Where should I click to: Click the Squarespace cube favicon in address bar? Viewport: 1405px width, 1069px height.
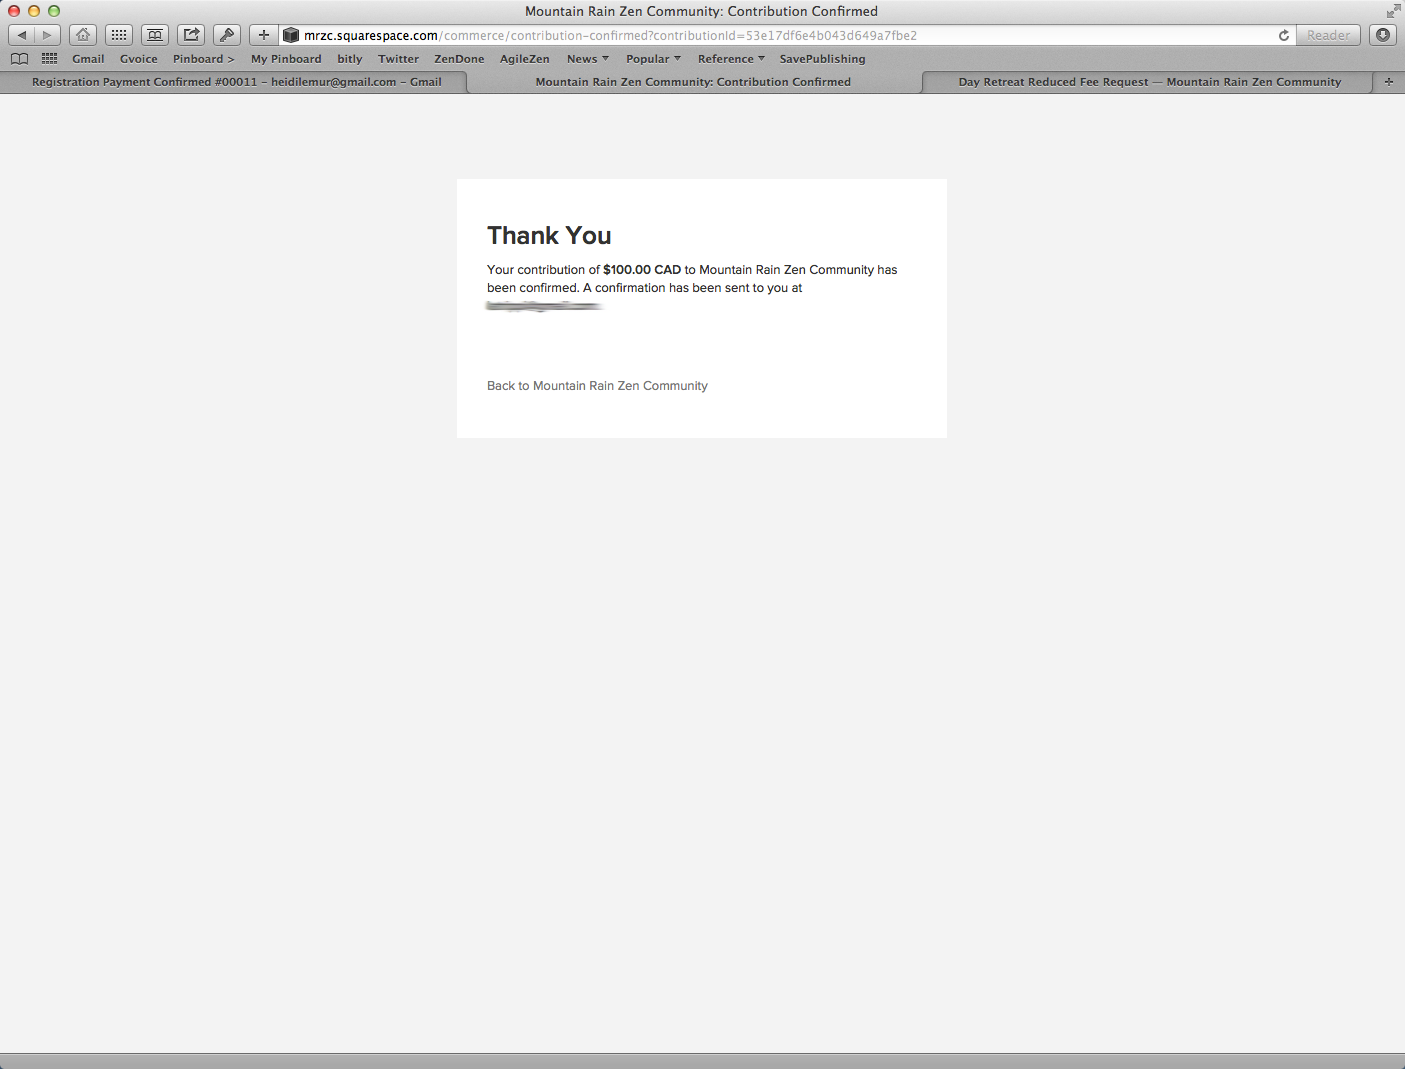(291, 35)
